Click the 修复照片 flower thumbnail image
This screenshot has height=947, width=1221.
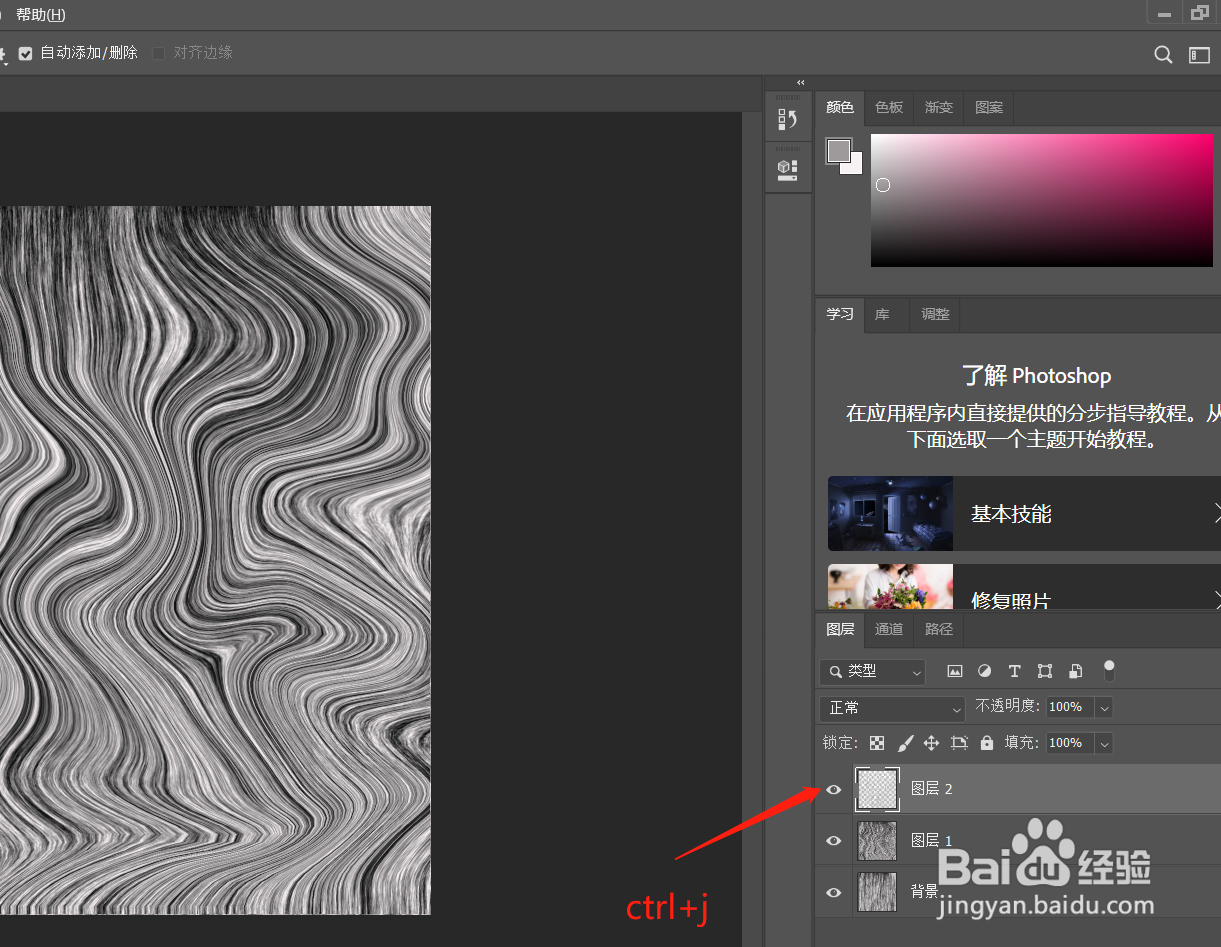pyautogui.click(x=890, y=587)
